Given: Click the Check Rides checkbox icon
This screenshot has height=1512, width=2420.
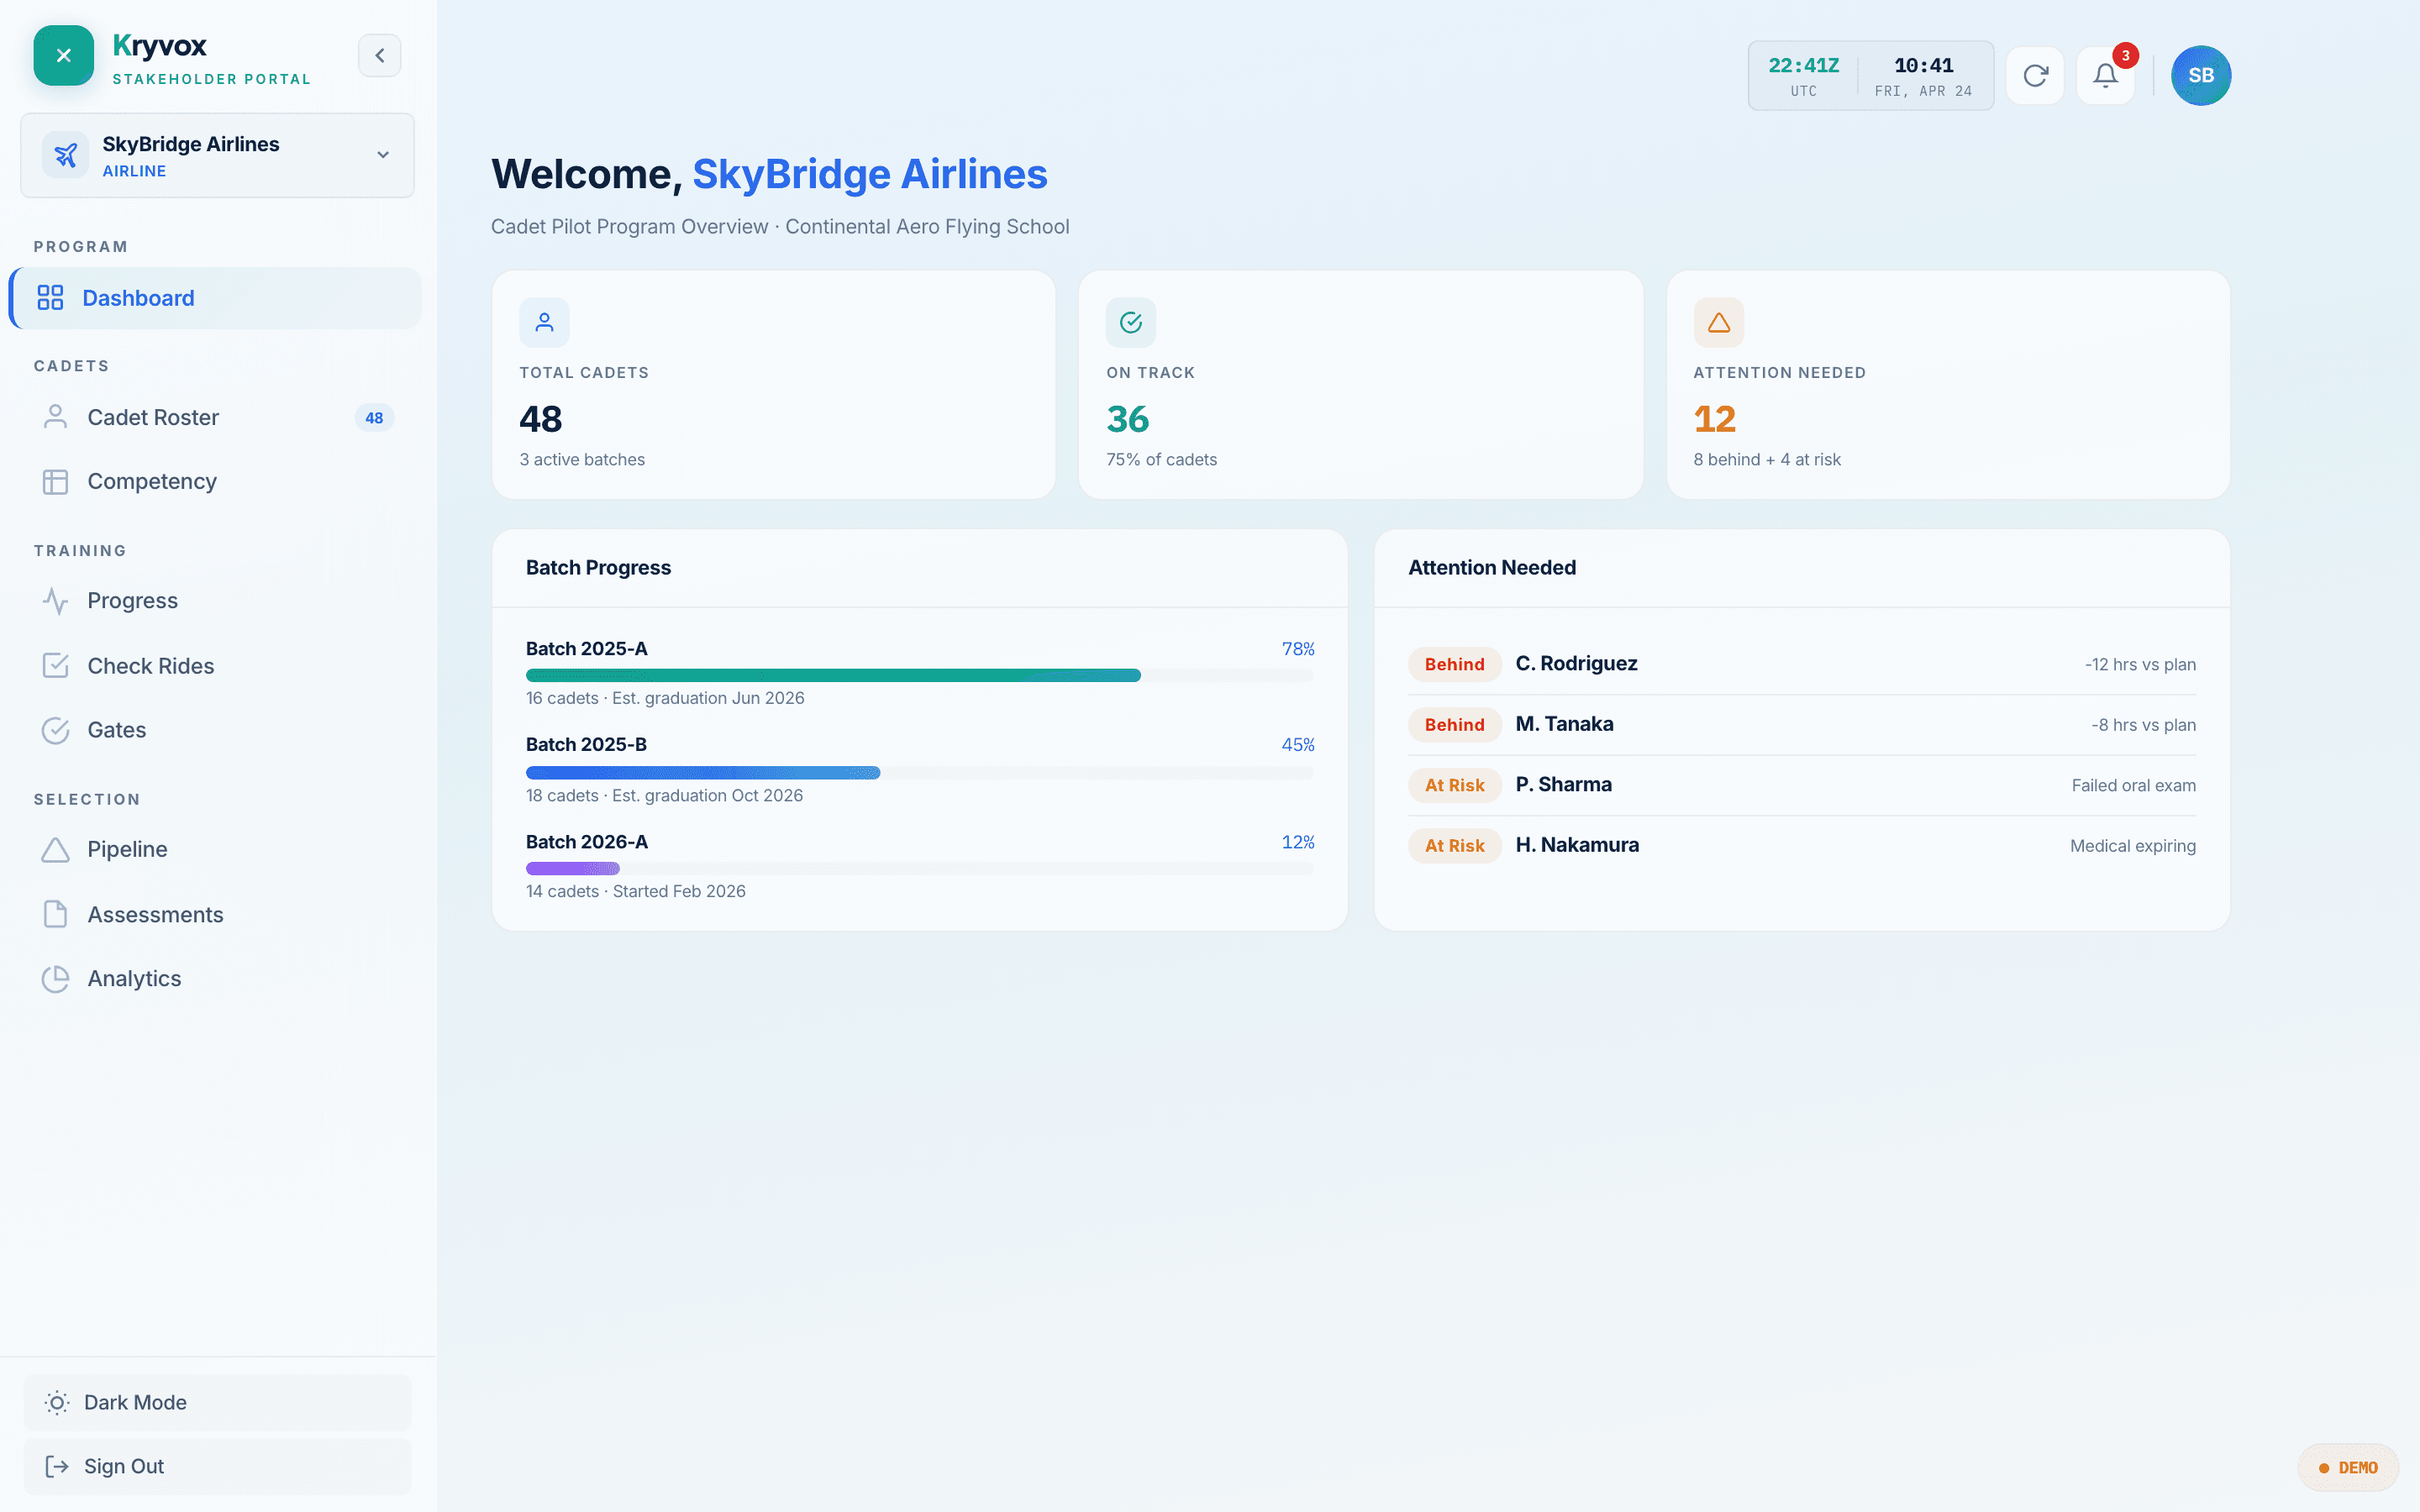Looking at the screenshot, I should point(55,666).
